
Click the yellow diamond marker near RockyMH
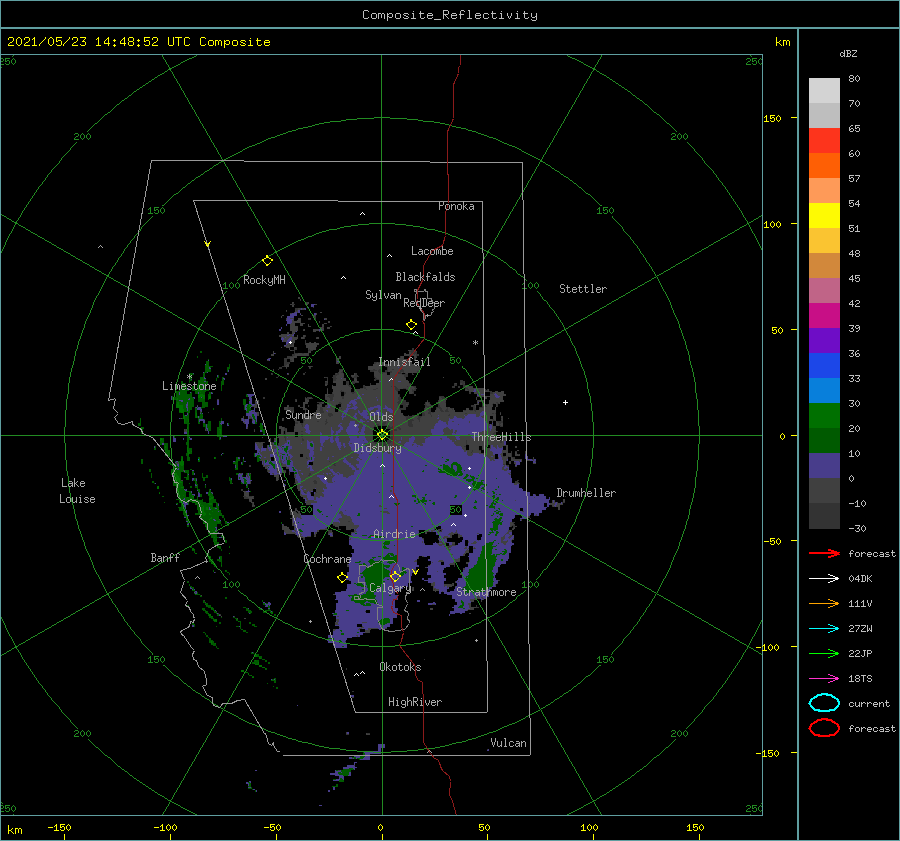[267, 261]
